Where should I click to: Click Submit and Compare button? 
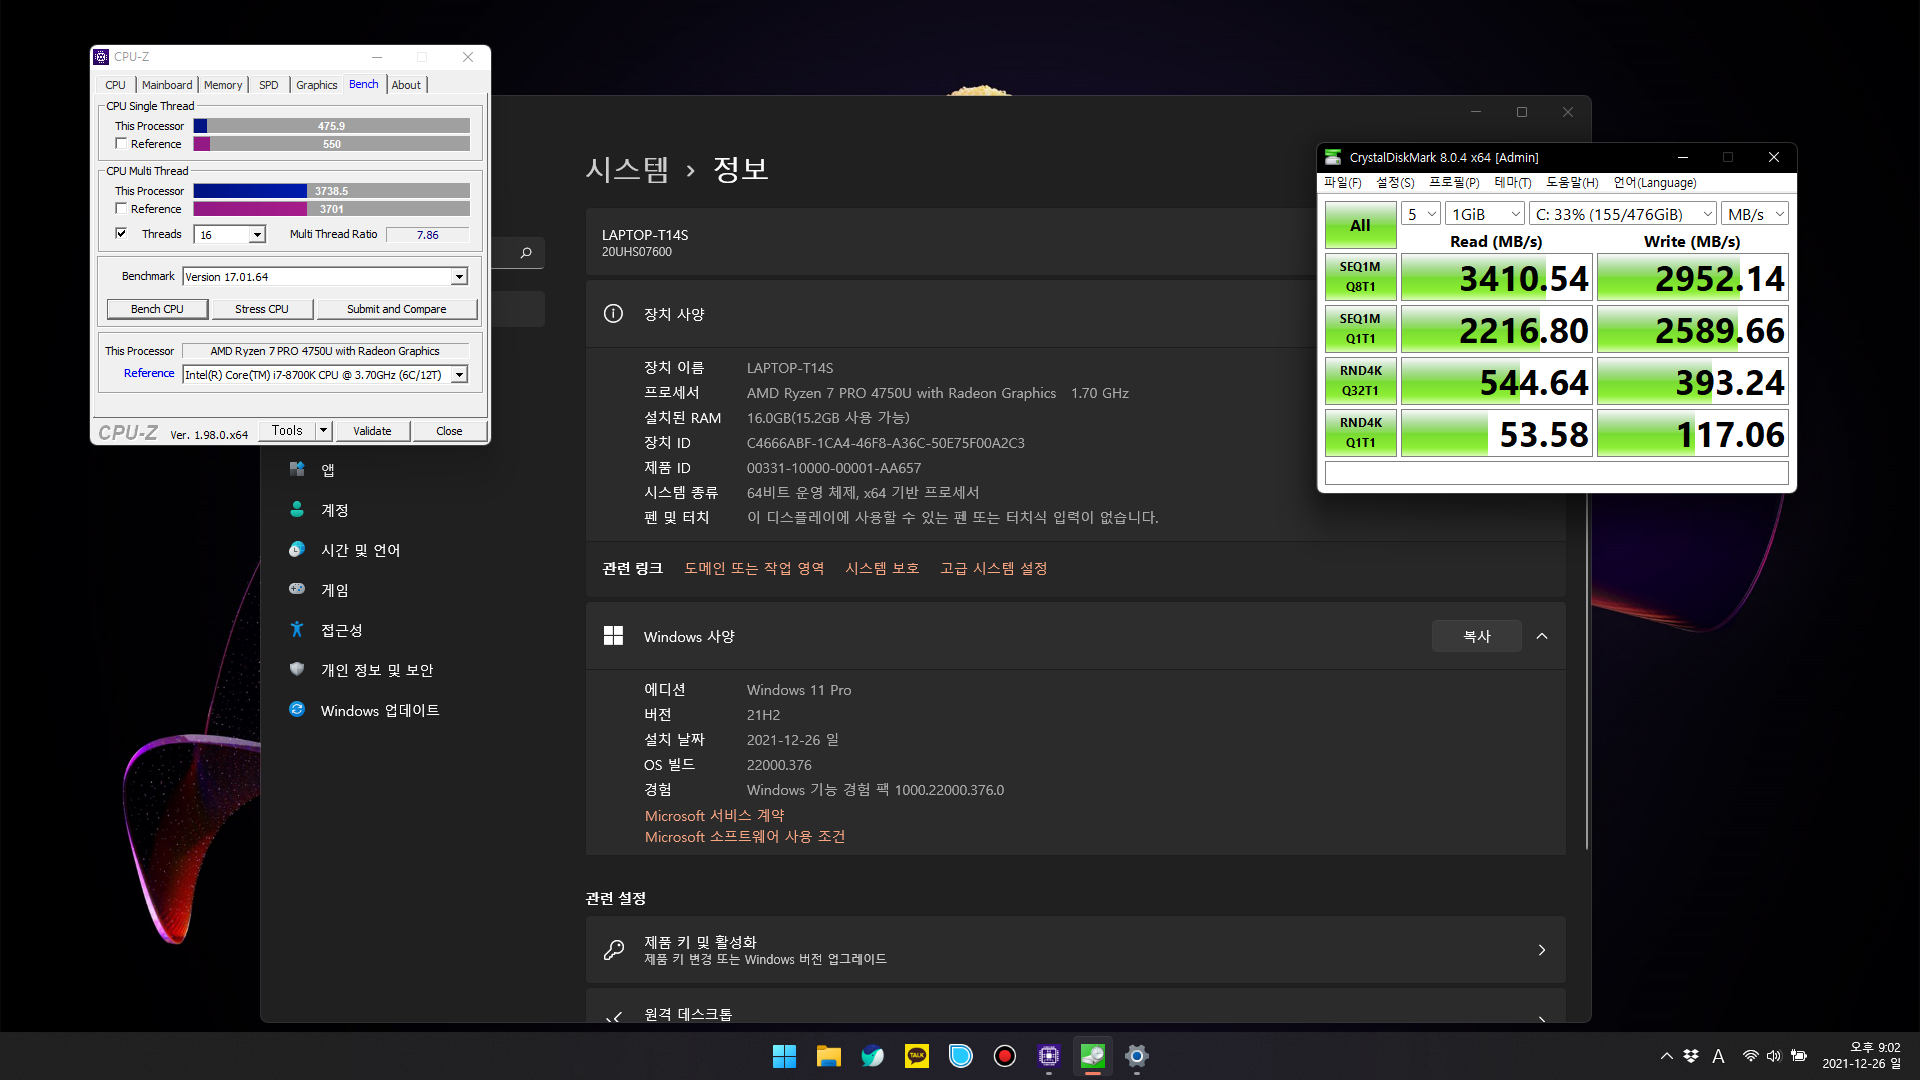pos(397,309)
